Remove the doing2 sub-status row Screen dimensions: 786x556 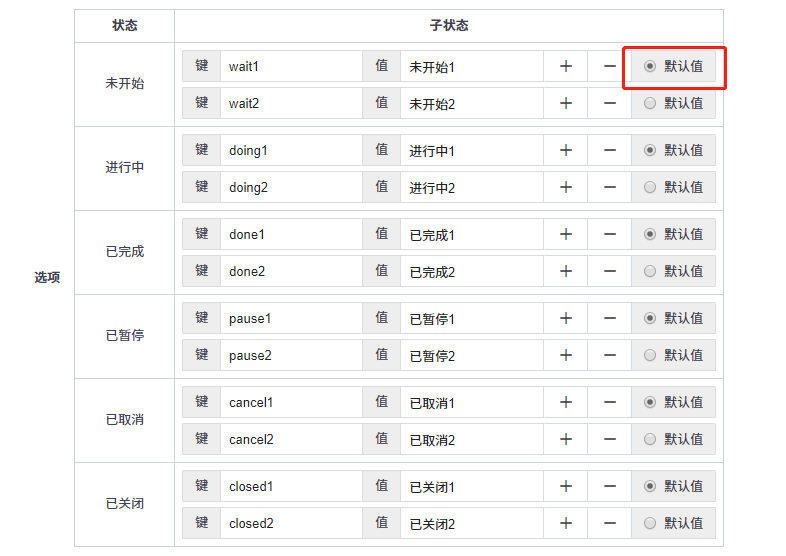pos(609,187)
